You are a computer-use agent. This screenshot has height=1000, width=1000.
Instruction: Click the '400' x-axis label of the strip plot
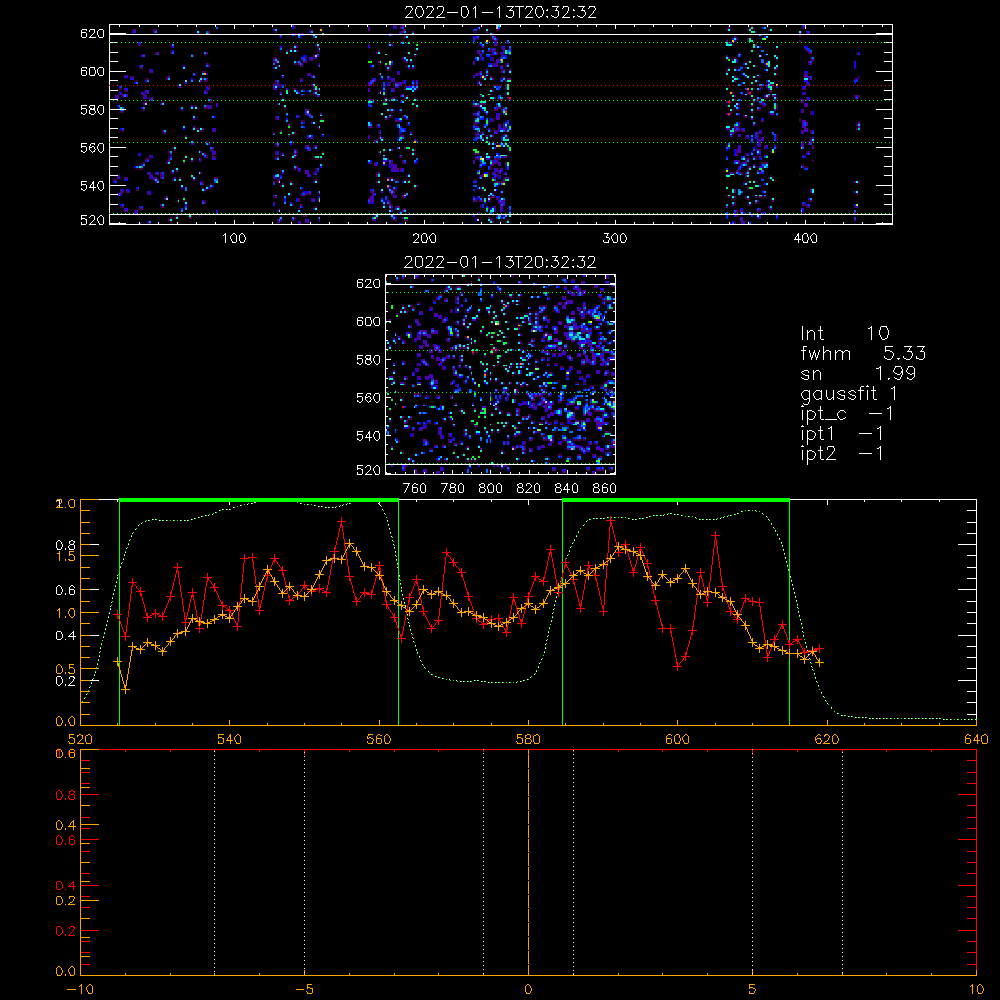click(x=805, y=239)
